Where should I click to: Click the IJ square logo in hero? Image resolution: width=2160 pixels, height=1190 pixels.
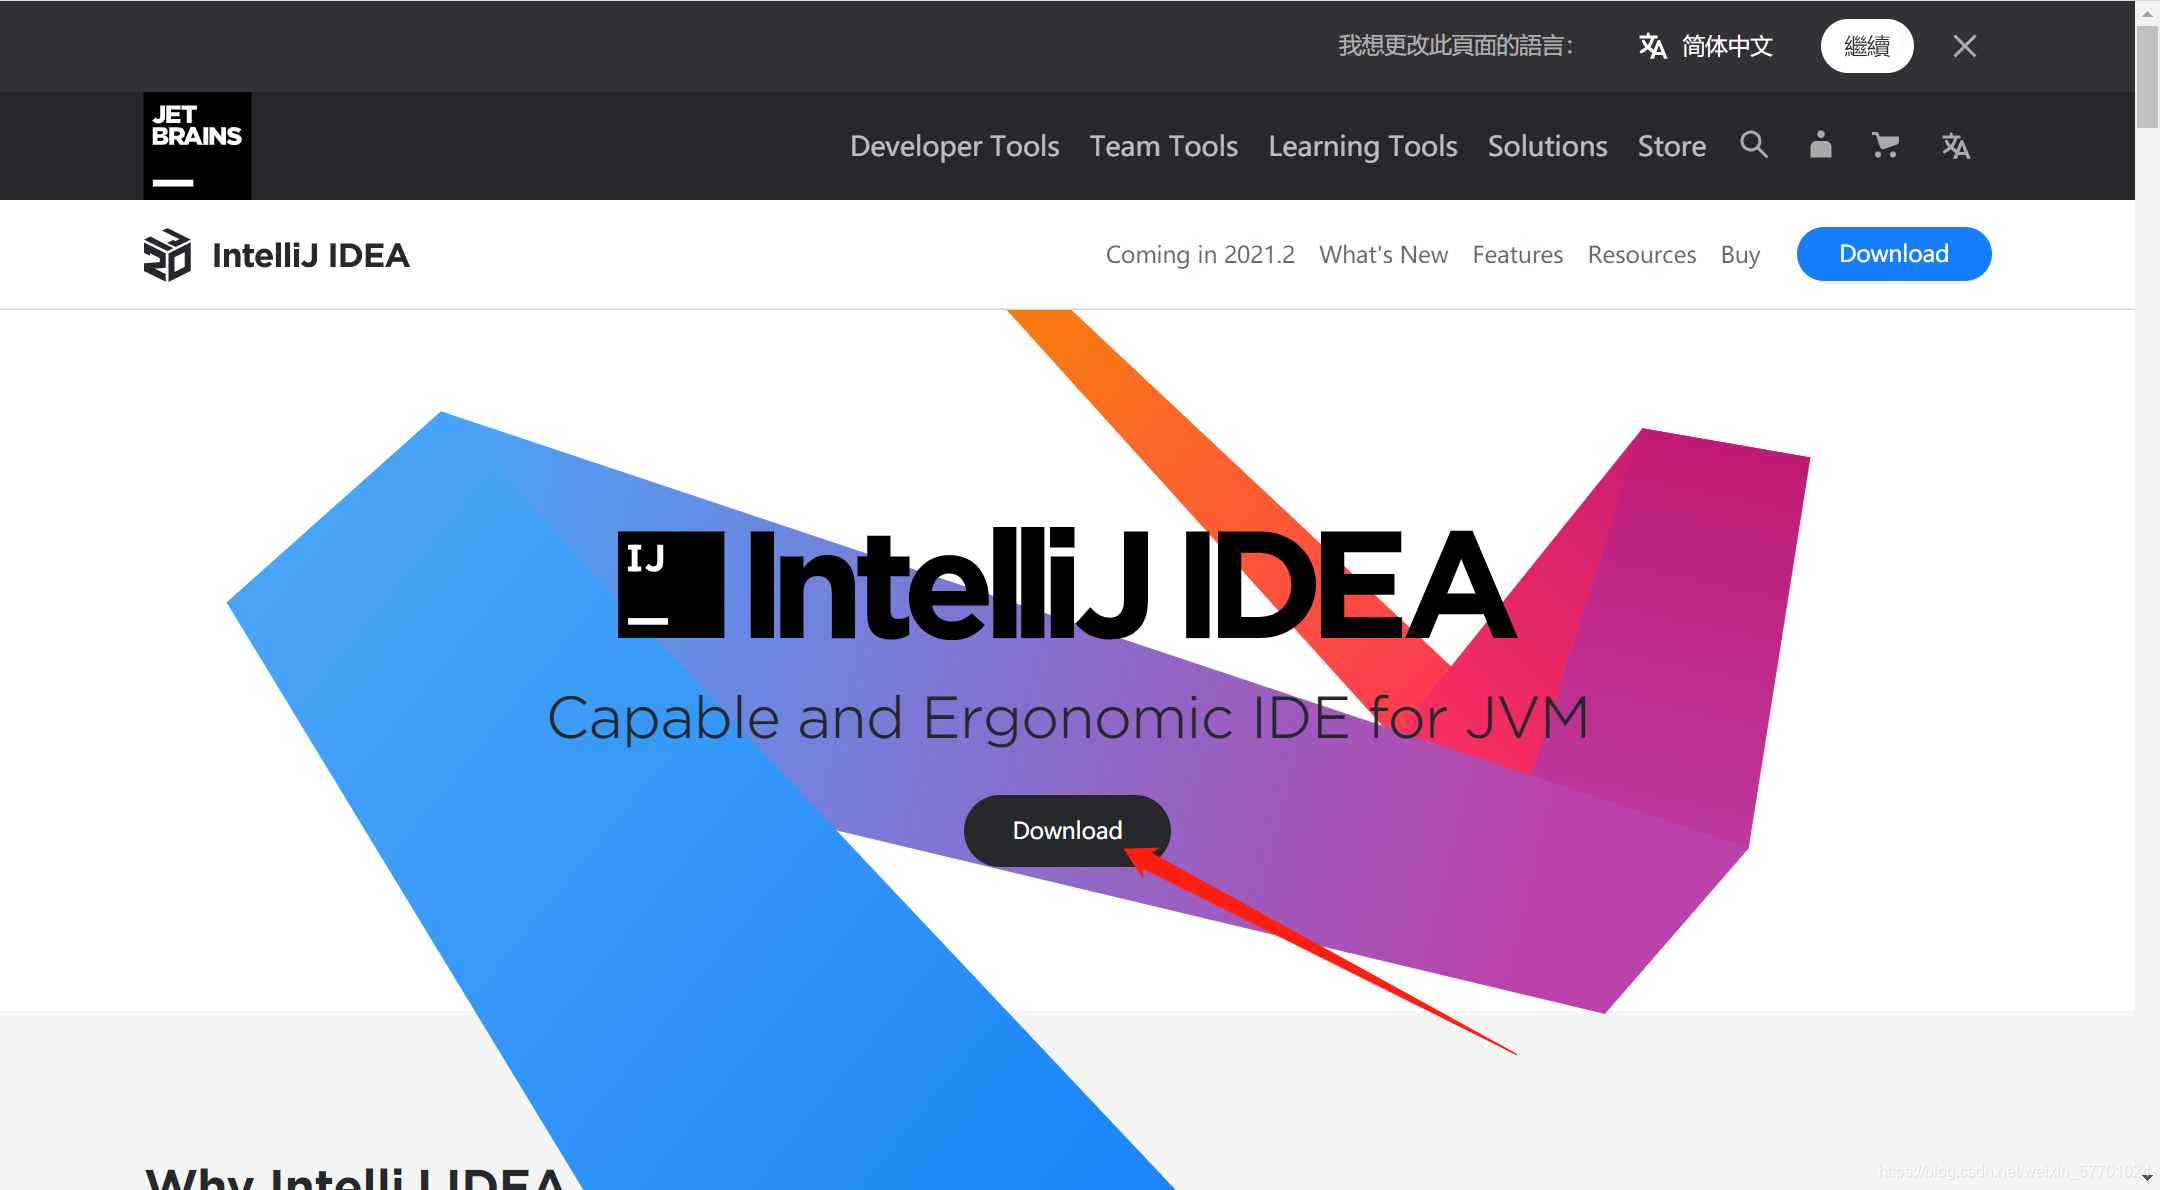point(671,585)
